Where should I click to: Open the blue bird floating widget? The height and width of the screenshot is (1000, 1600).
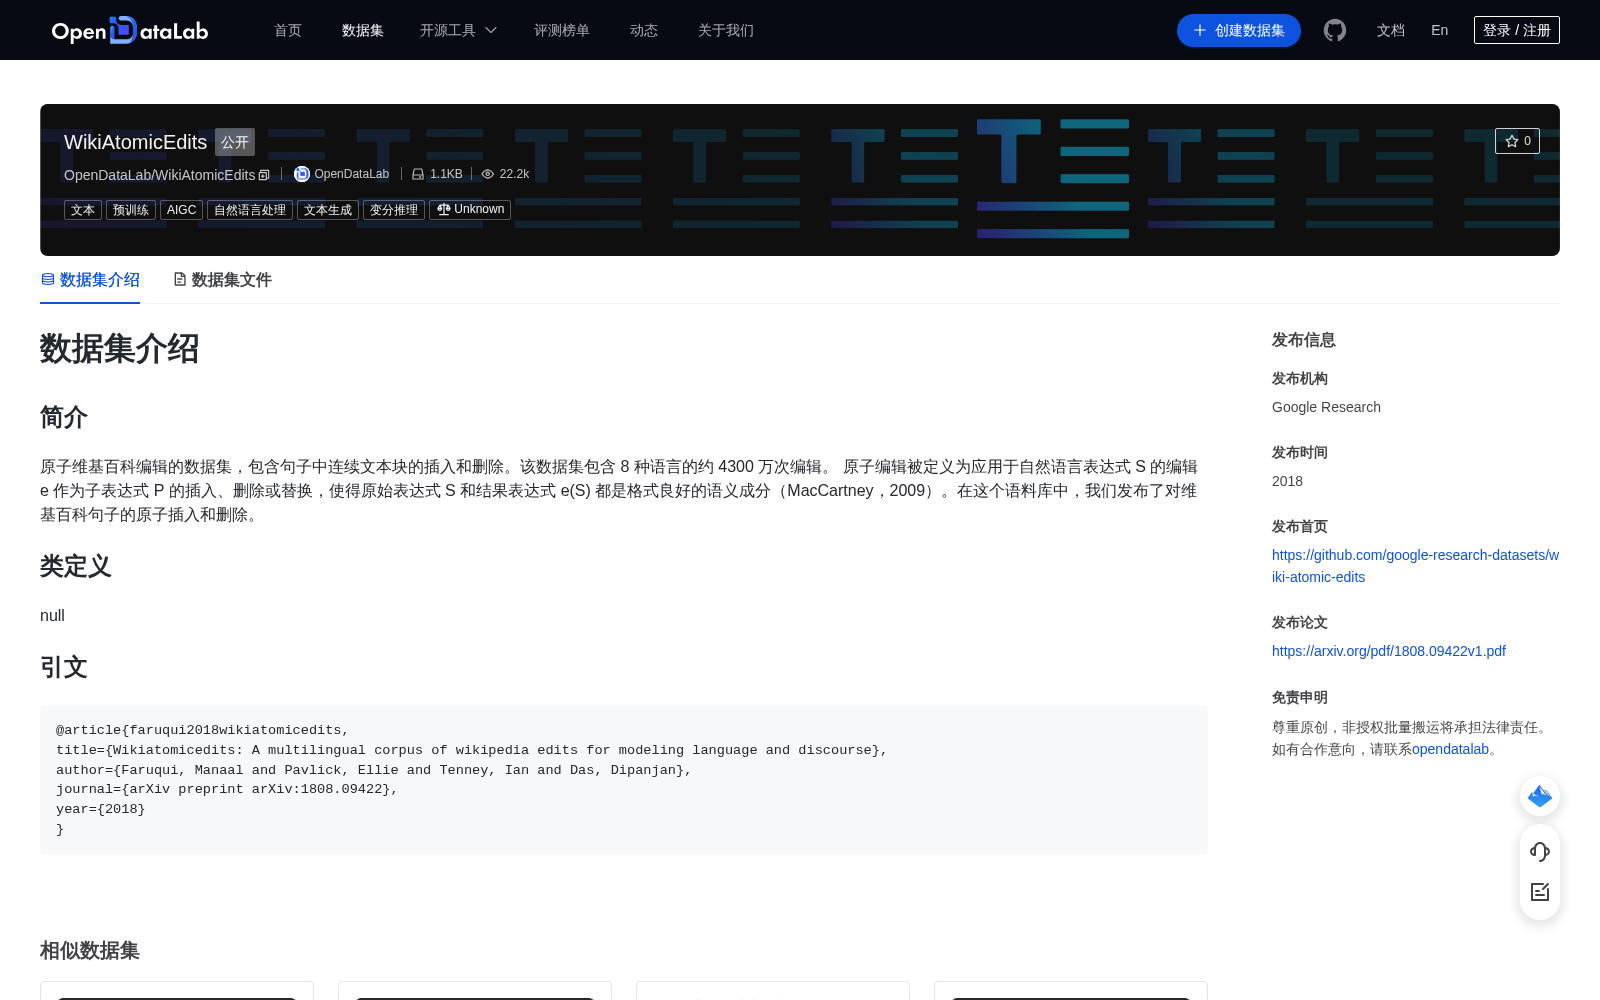[1540, 796]
